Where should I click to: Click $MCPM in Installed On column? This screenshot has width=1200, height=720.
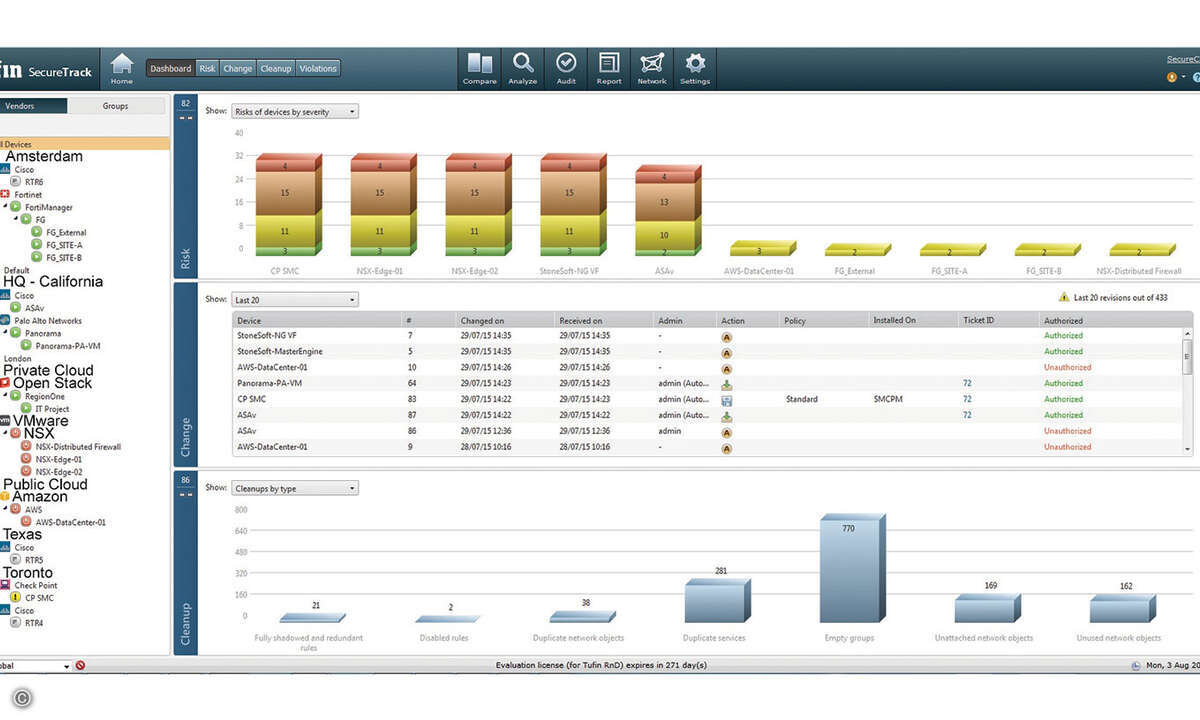click(x=888, y=399)
